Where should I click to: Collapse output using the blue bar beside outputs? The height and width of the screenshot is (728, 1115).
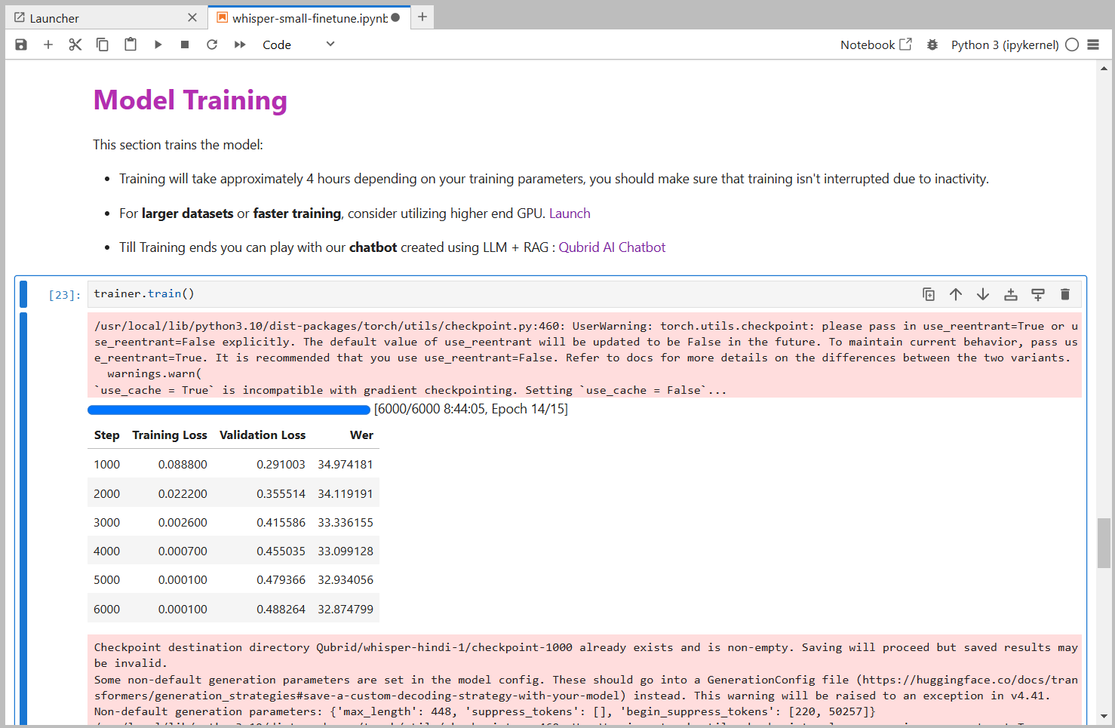(x=23, y=518)
